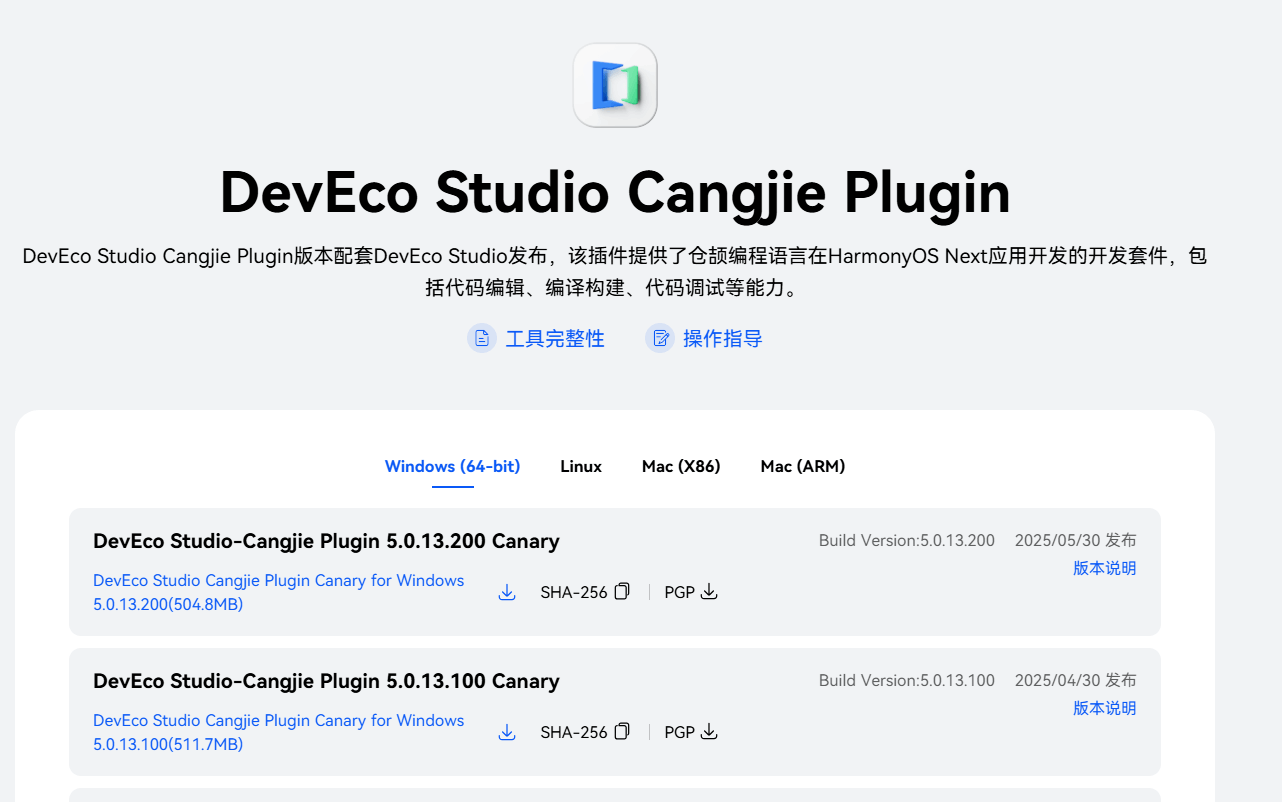
Task: Select the Windows (64-bit) tab
Action: 452,466
